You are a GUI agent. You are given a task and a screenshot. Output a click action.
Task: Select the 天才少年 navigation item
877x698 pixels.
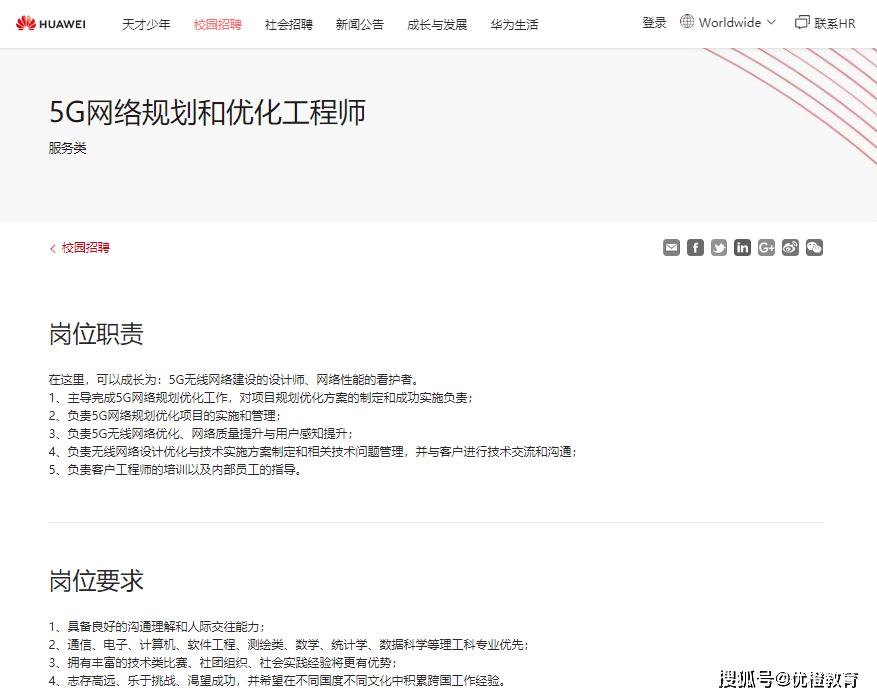[x=146, y=24]
